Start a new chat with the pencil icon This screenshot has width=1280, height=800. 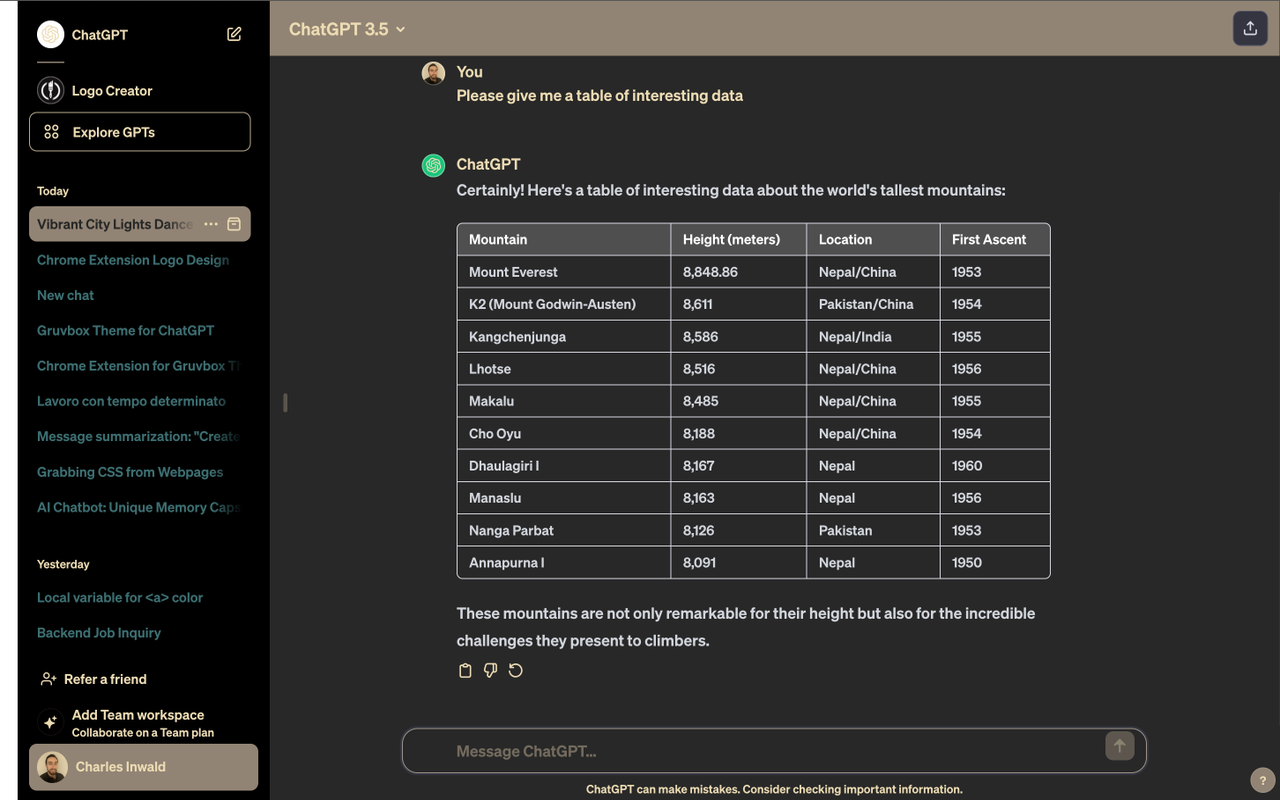tap(233, 33)
